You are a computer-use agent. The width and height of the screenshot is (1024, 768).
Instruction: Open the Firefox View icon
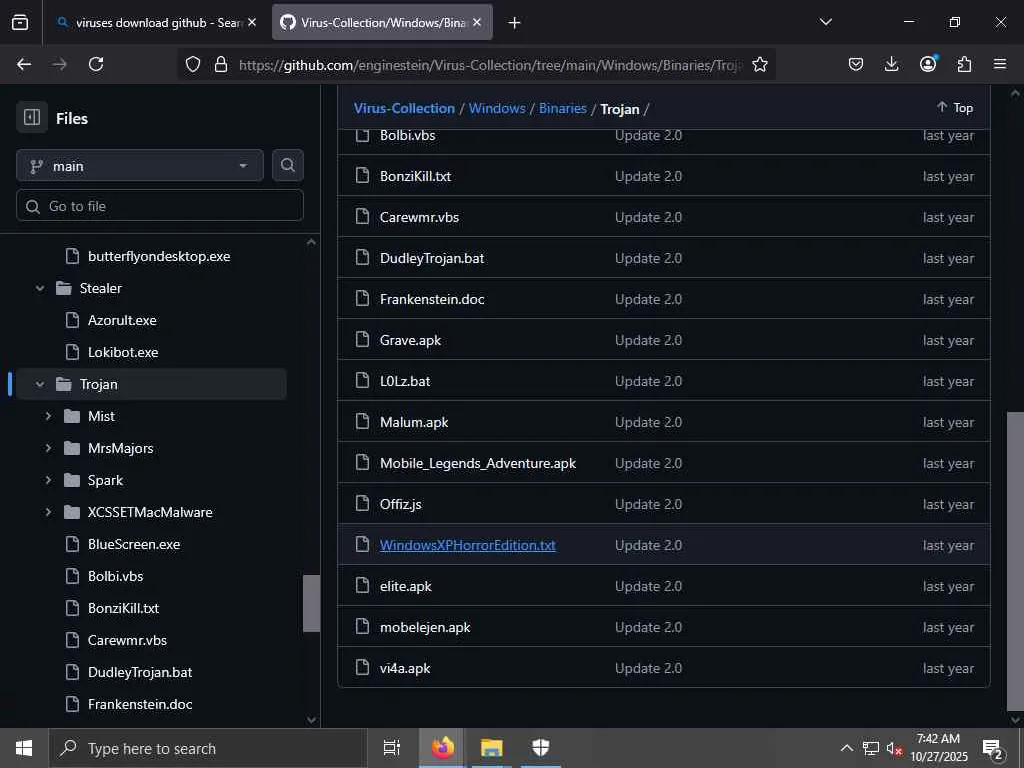click(20, 22)
